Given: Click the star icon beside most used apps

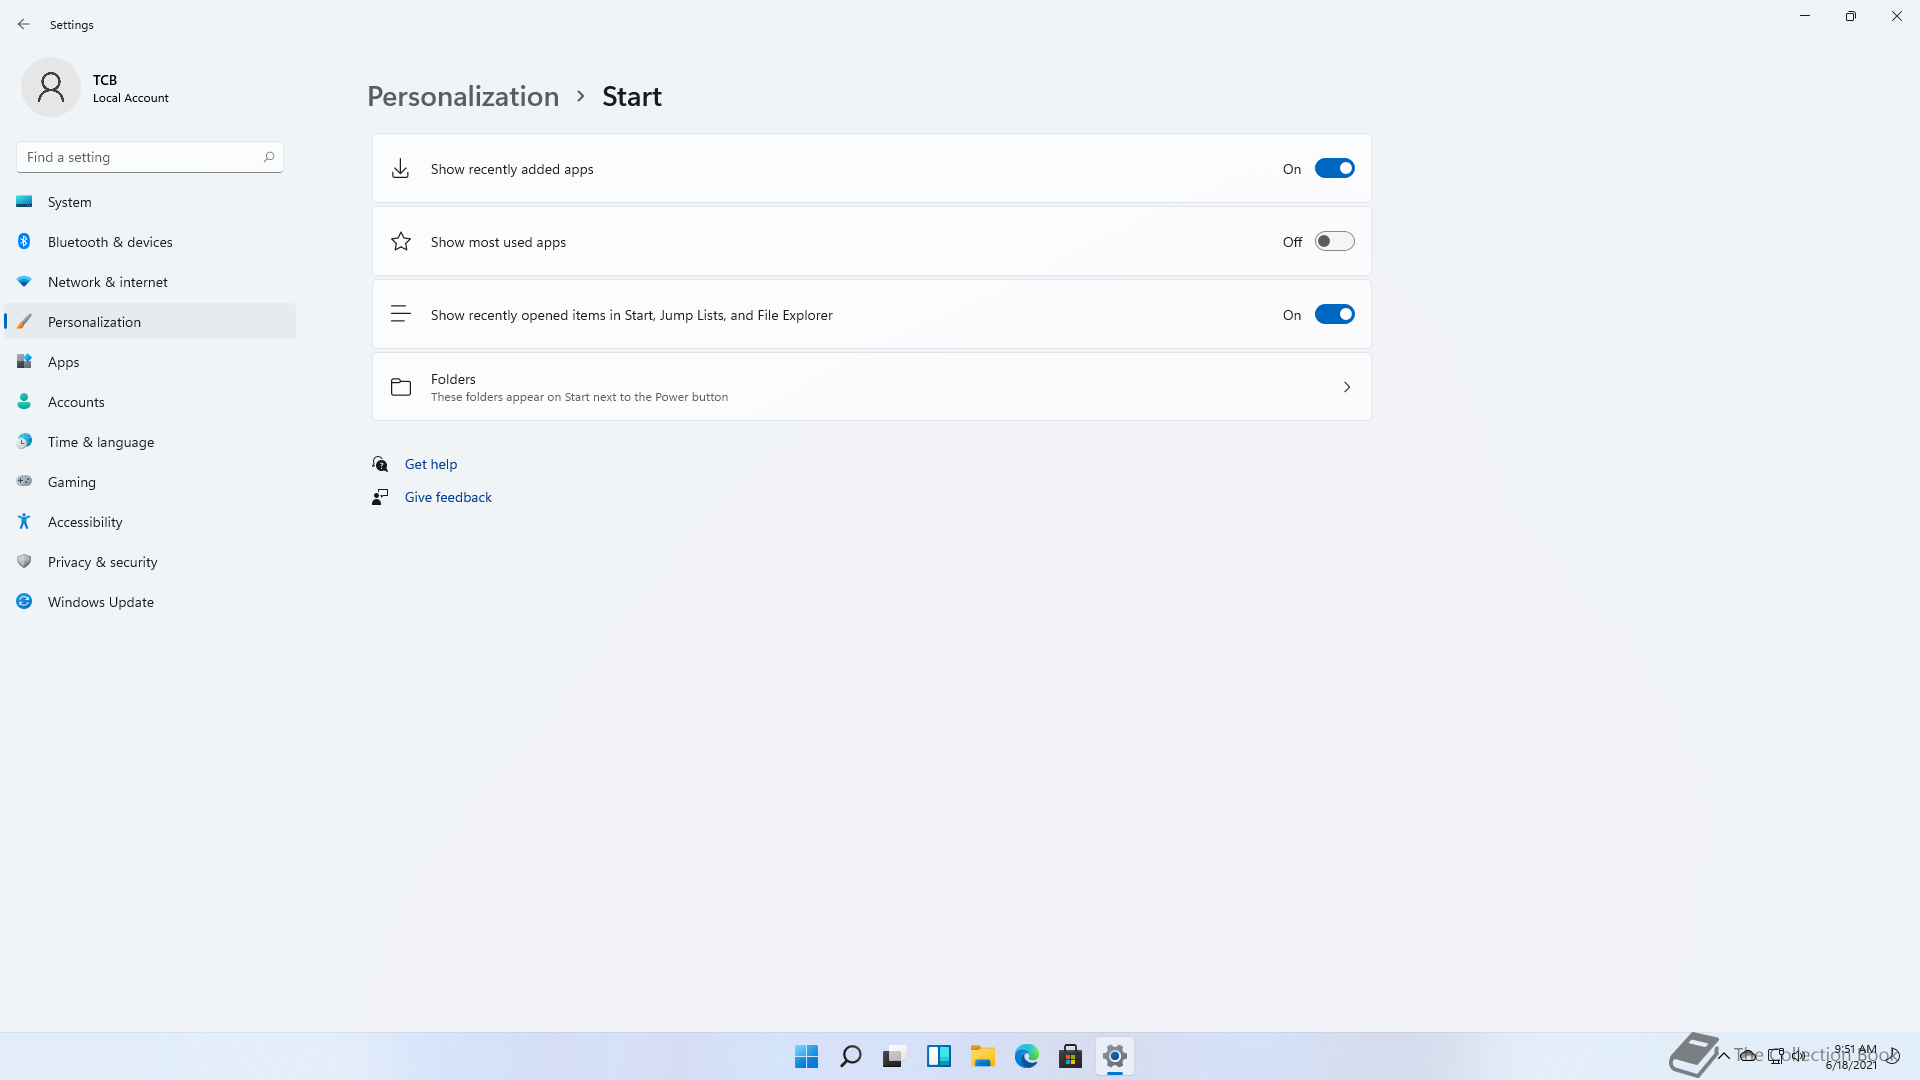Looking at the screenshot, I should click(401, 242).
